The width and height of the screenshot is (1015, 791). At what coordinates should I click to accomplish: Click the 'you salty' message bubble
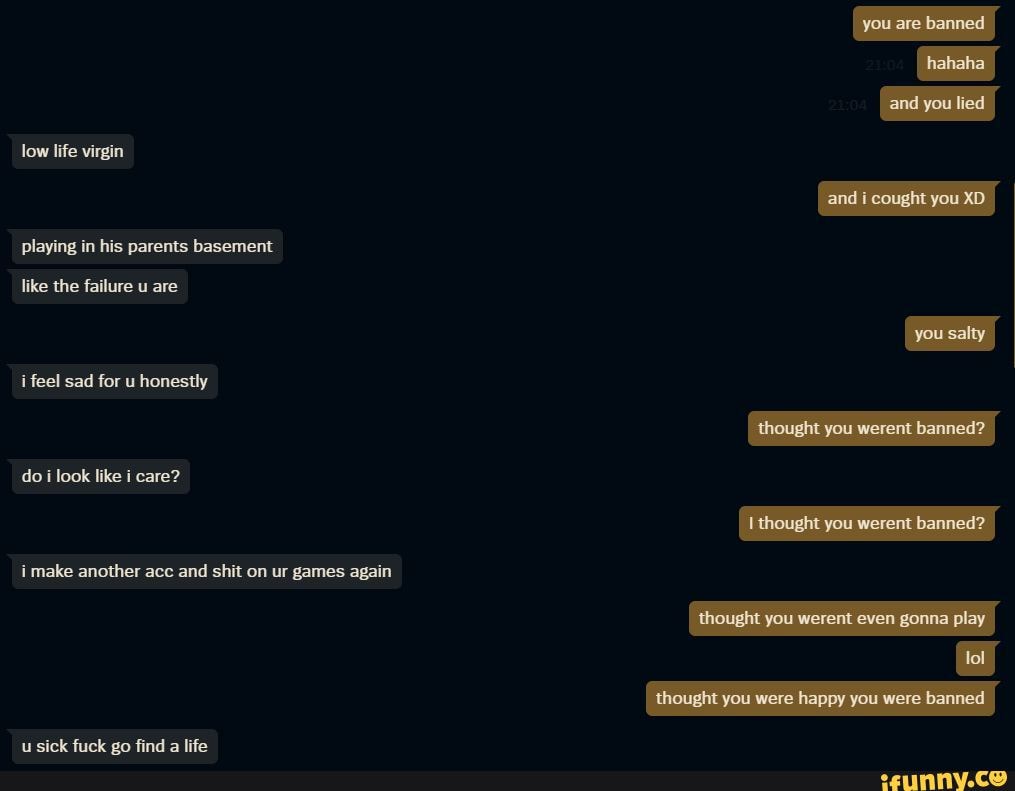tap(950, 333)
